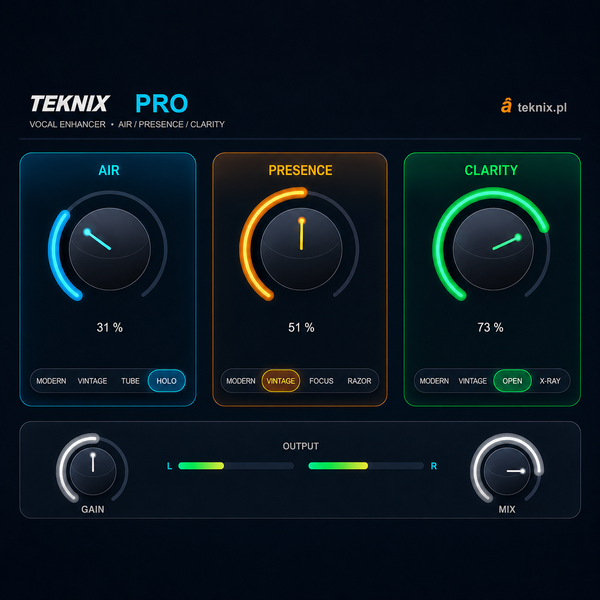Toggle HOLO mode in the AIR panel

[x=166, y=381]
